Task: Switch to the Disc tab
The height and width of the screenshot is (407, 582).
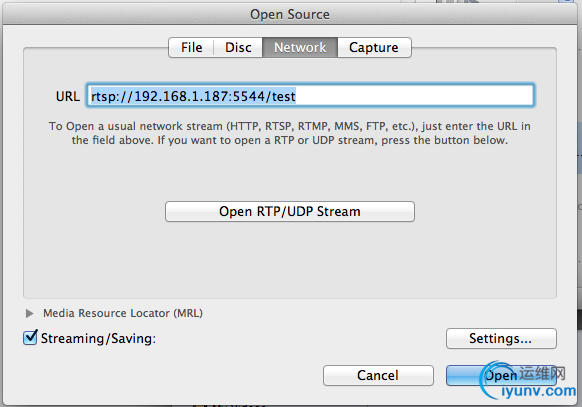Action: [x=238, y=47]
